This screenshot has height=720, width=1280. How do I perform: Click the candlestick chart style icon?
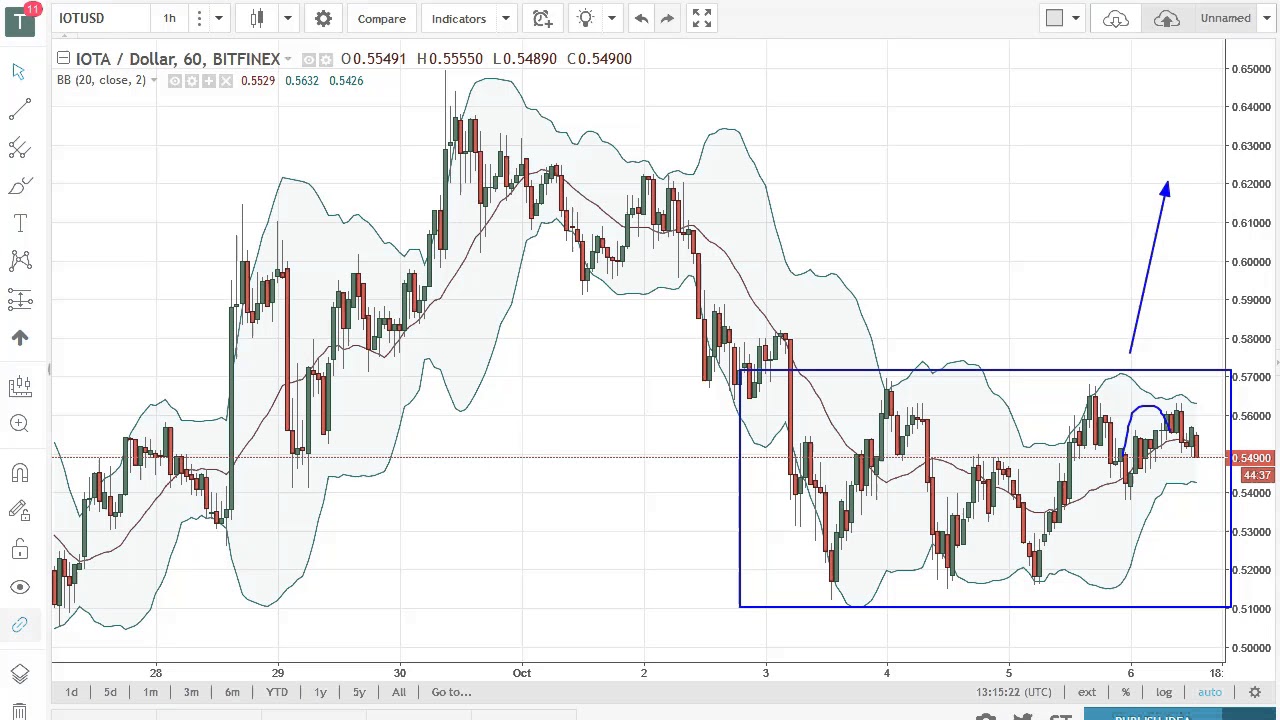257,18
